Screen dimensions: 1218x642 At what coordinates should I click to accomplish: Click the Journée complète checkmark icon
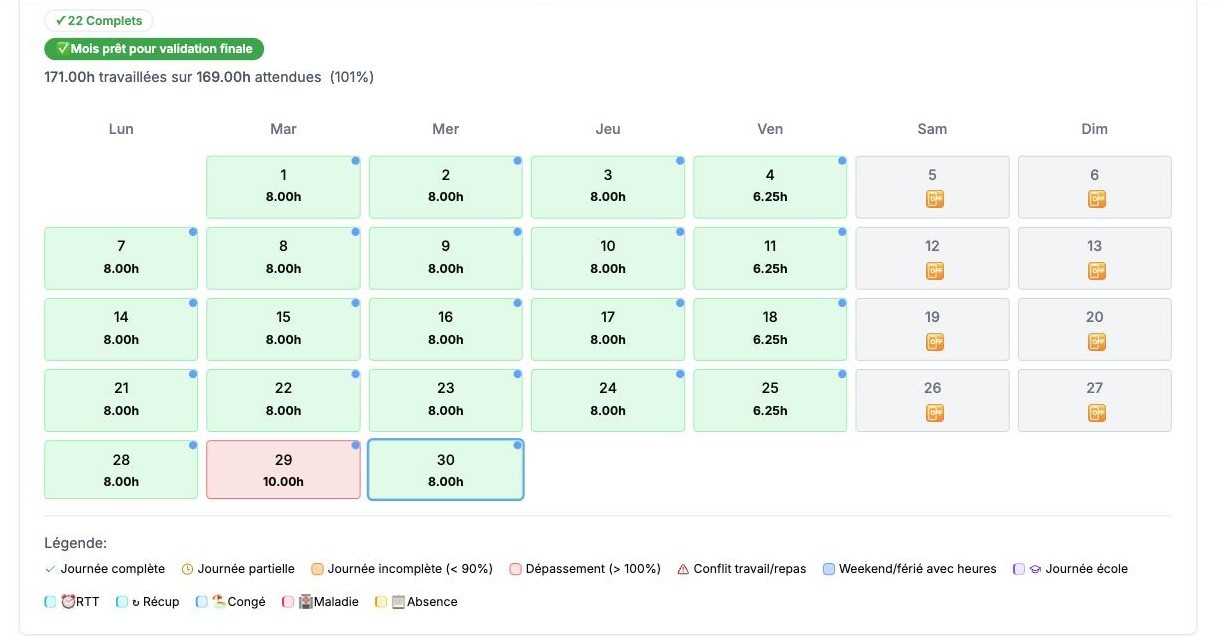pyautogui.click(x=50, y=569)
